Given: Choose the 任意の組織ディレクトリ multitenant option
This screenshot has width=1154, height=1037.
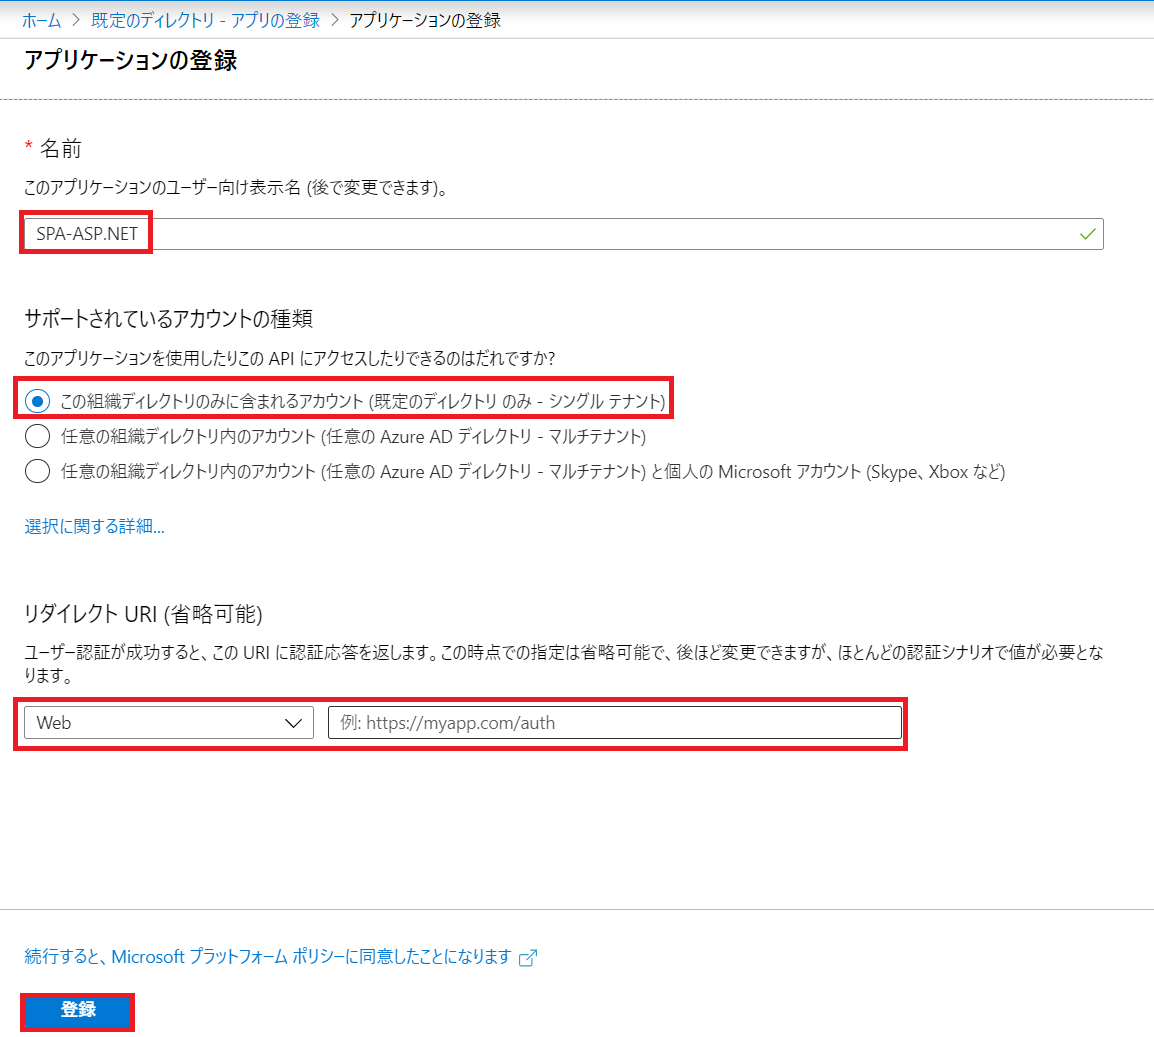Looking at the screenshot, I should coord(37,435).
